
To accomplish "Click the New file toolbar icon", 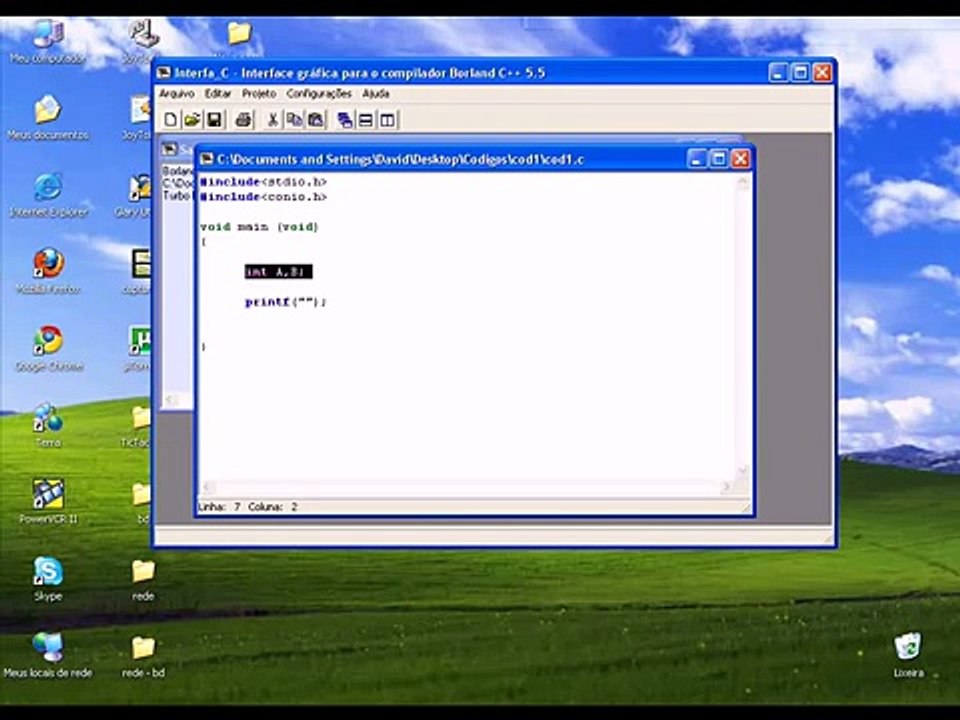I will tap(171, 120).
